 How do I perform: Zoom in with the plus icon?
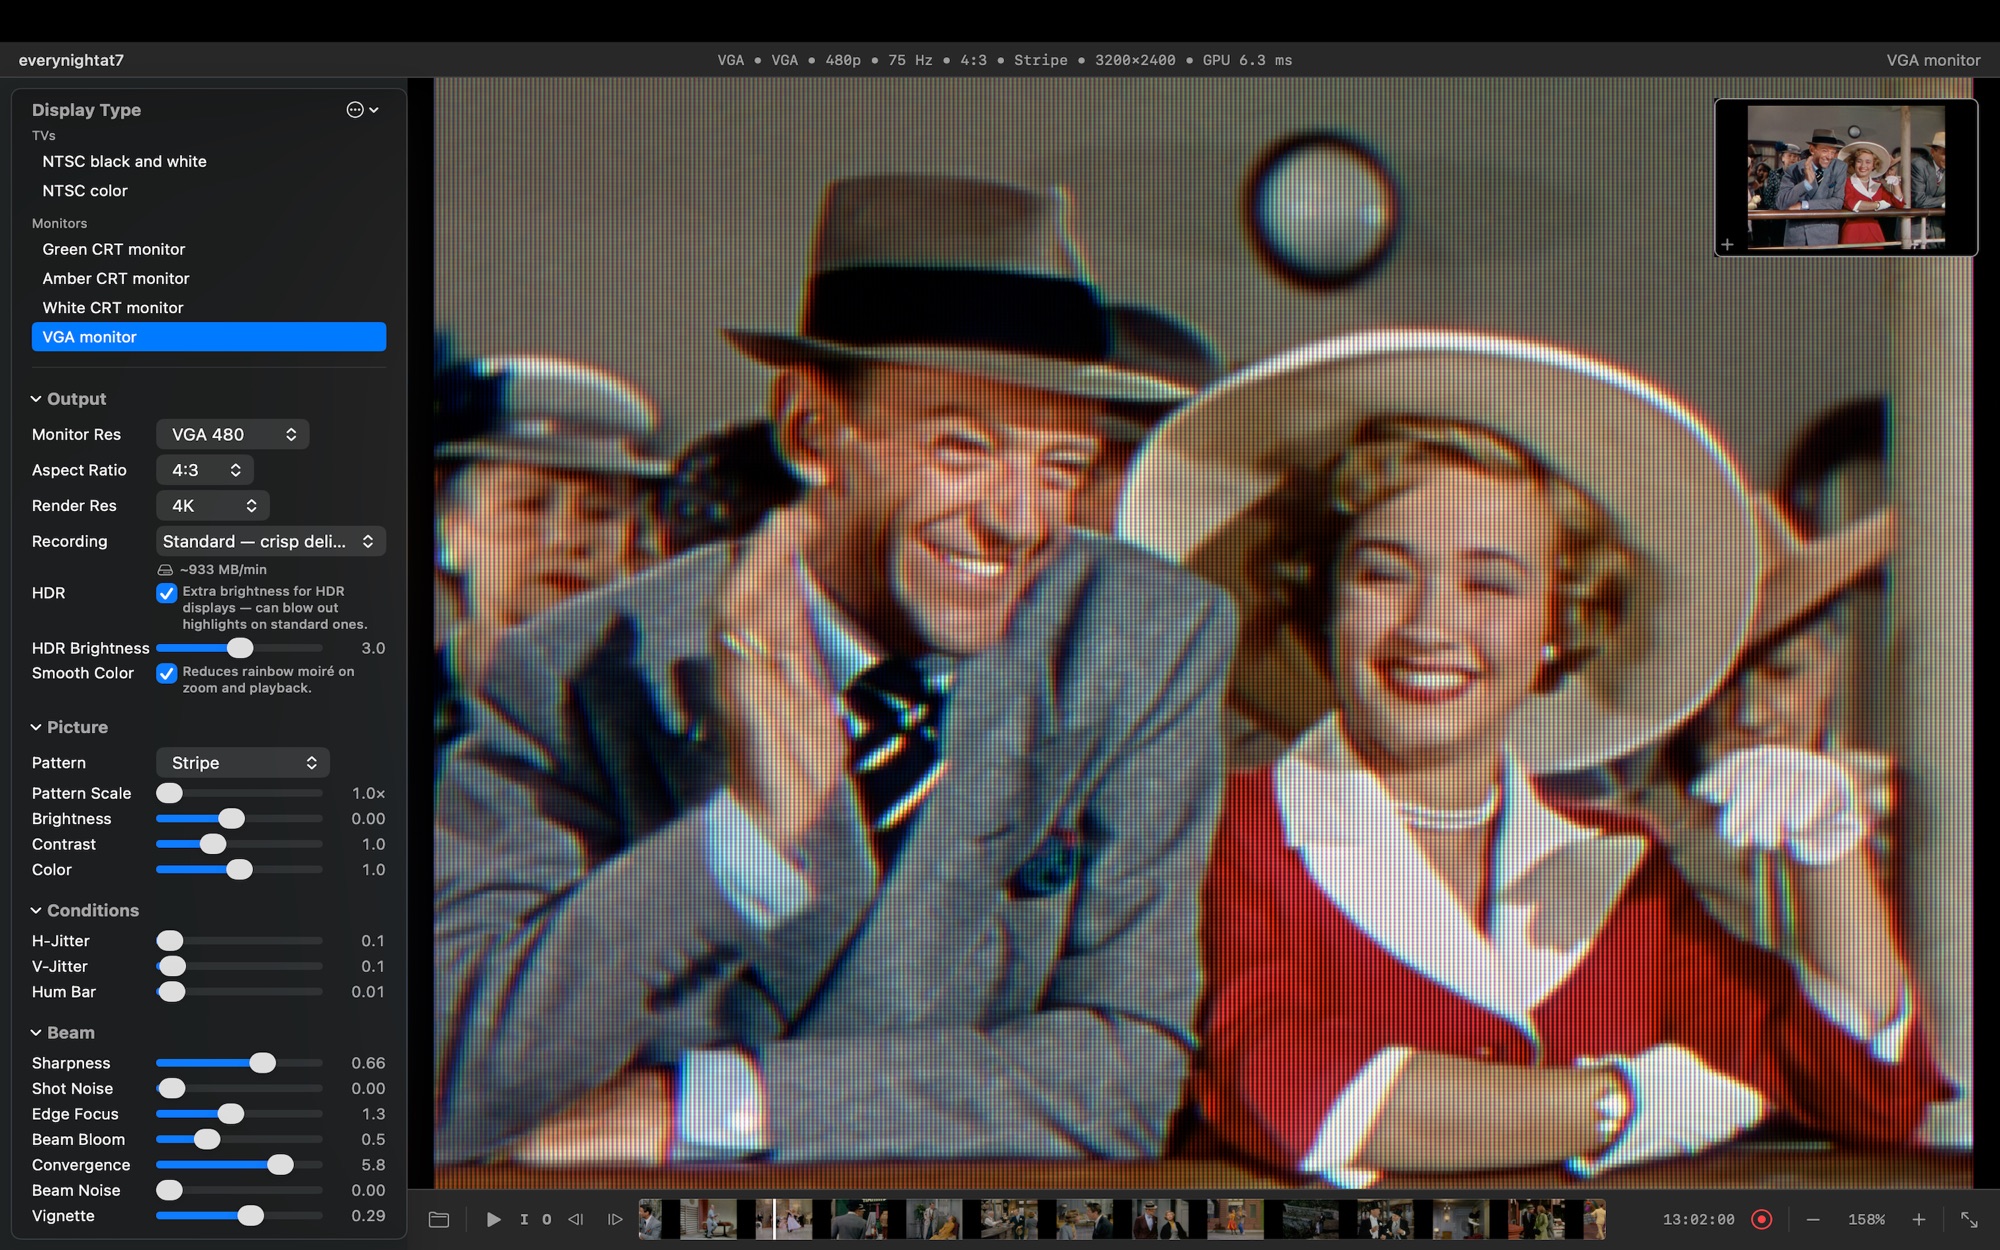(1918, 1219)
